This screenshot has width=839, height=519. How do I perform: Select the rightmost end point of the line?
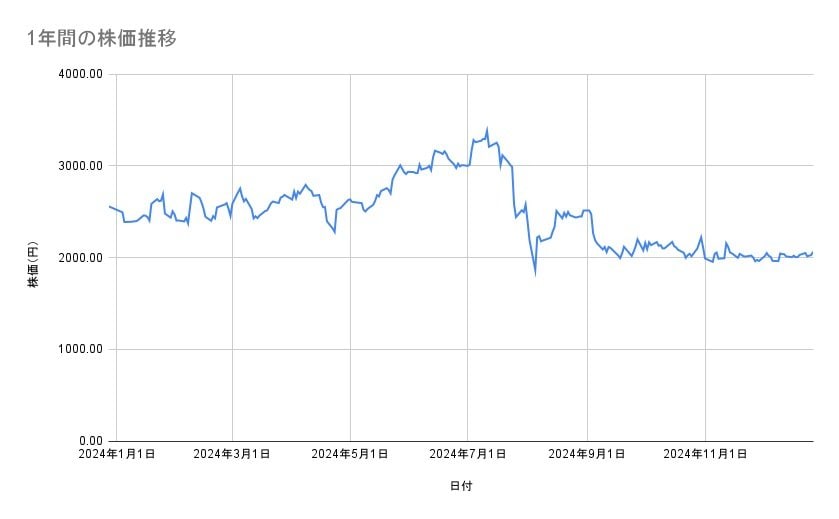[812, 252]
